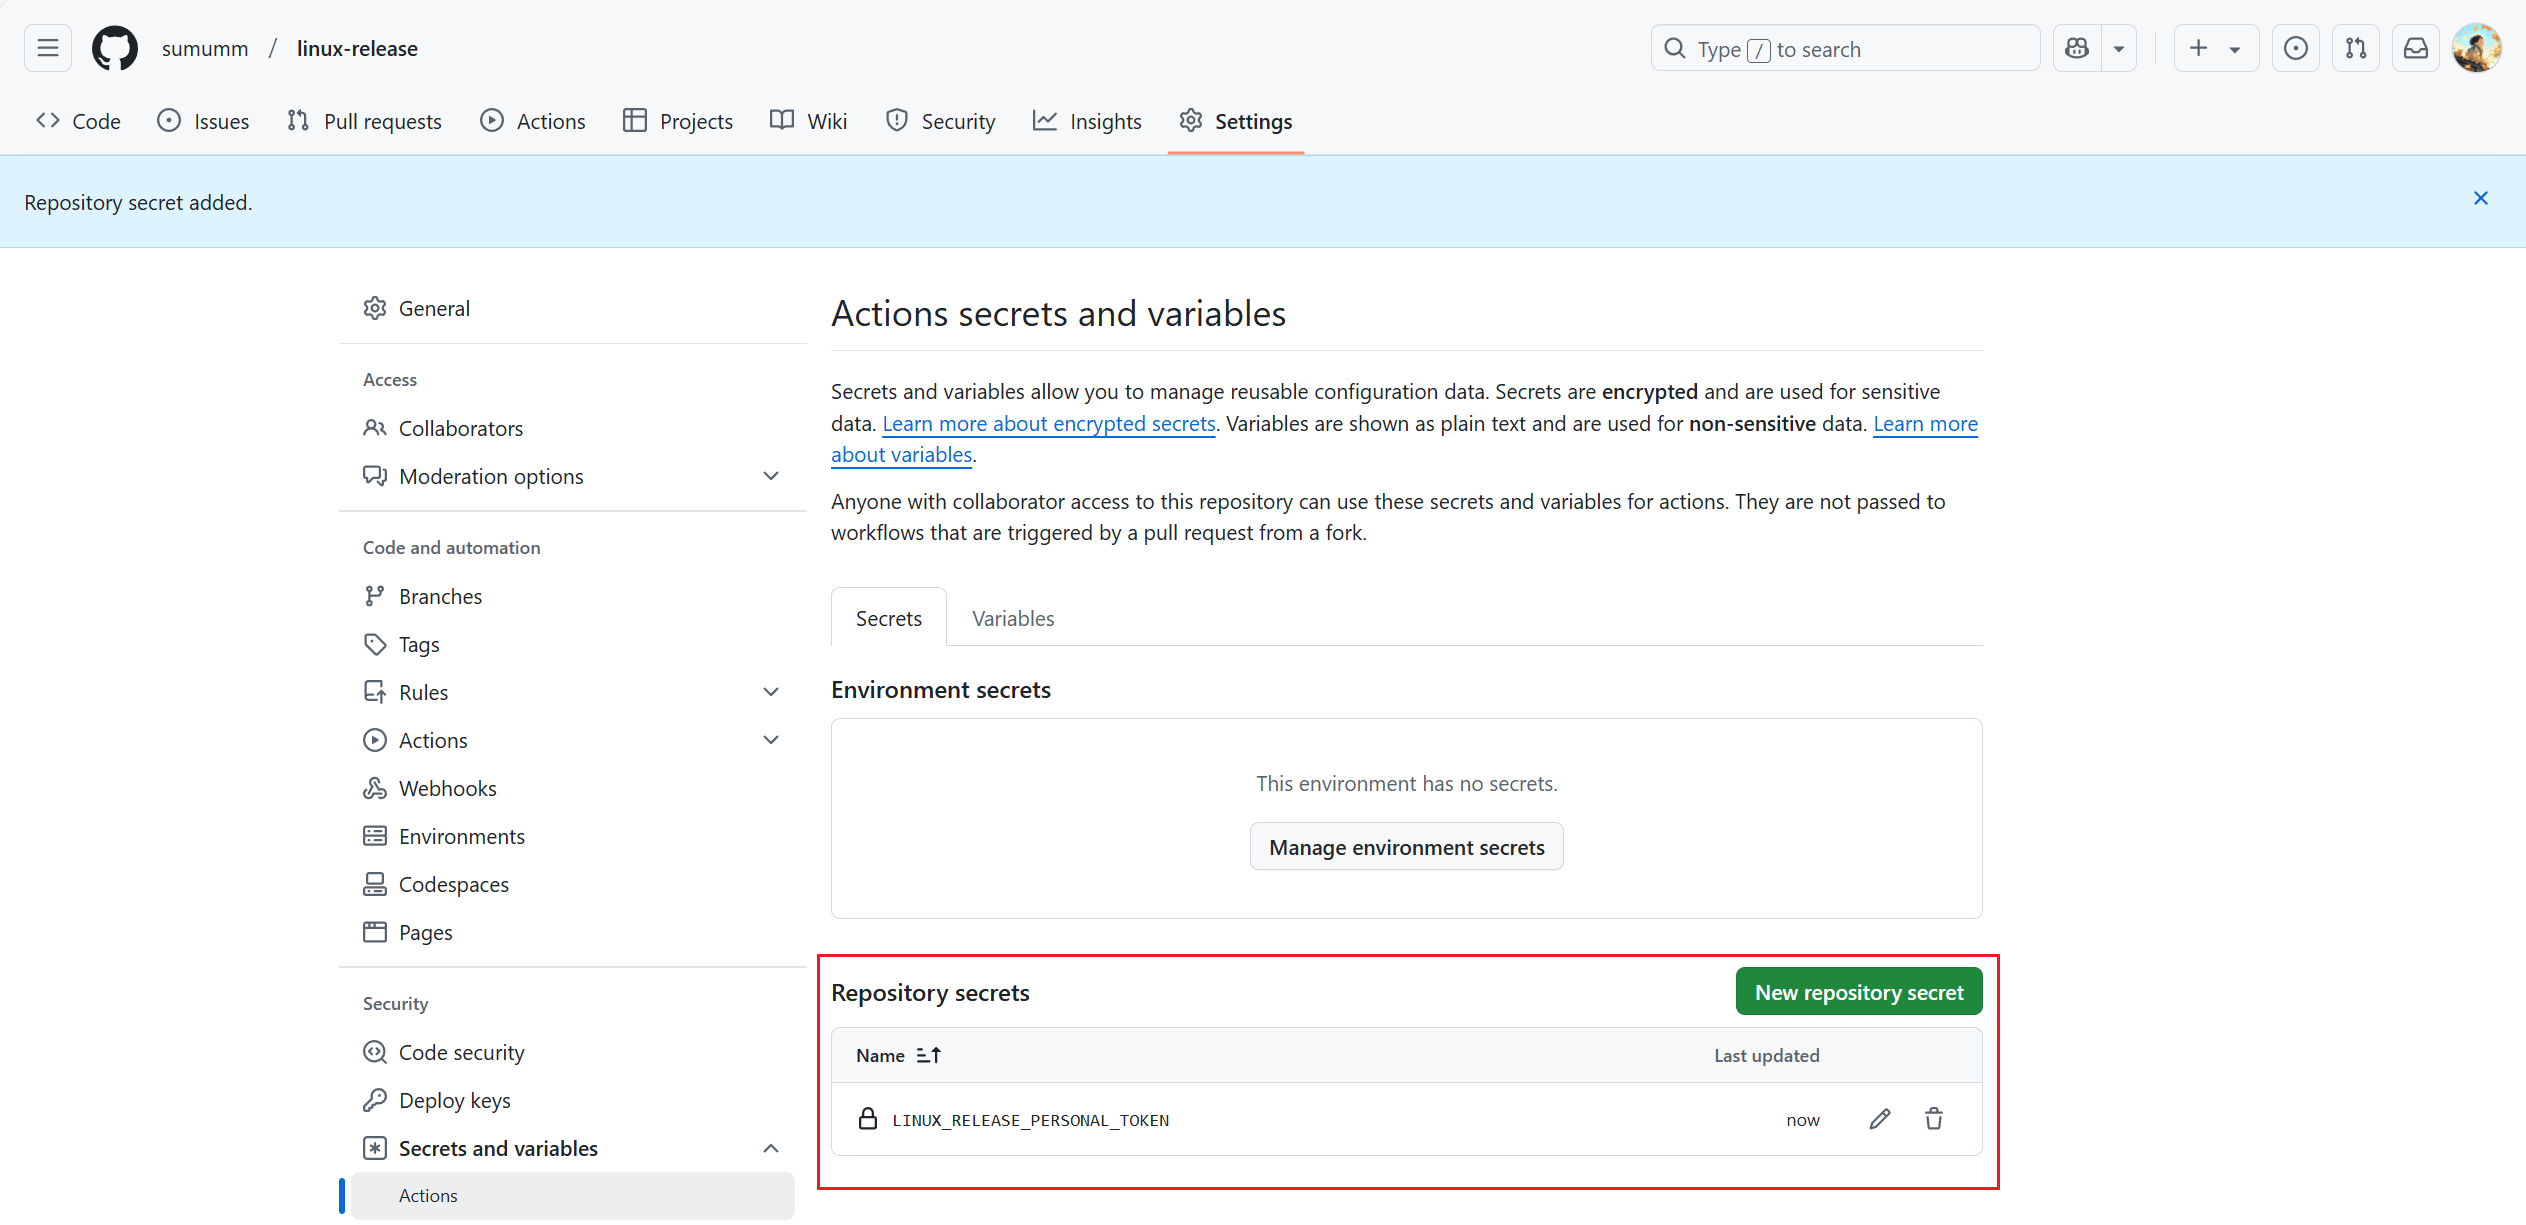Screen dimensions: 2526x1225
Task: Open Learn more about encrypted secrets link
Action: point(1048,423)
